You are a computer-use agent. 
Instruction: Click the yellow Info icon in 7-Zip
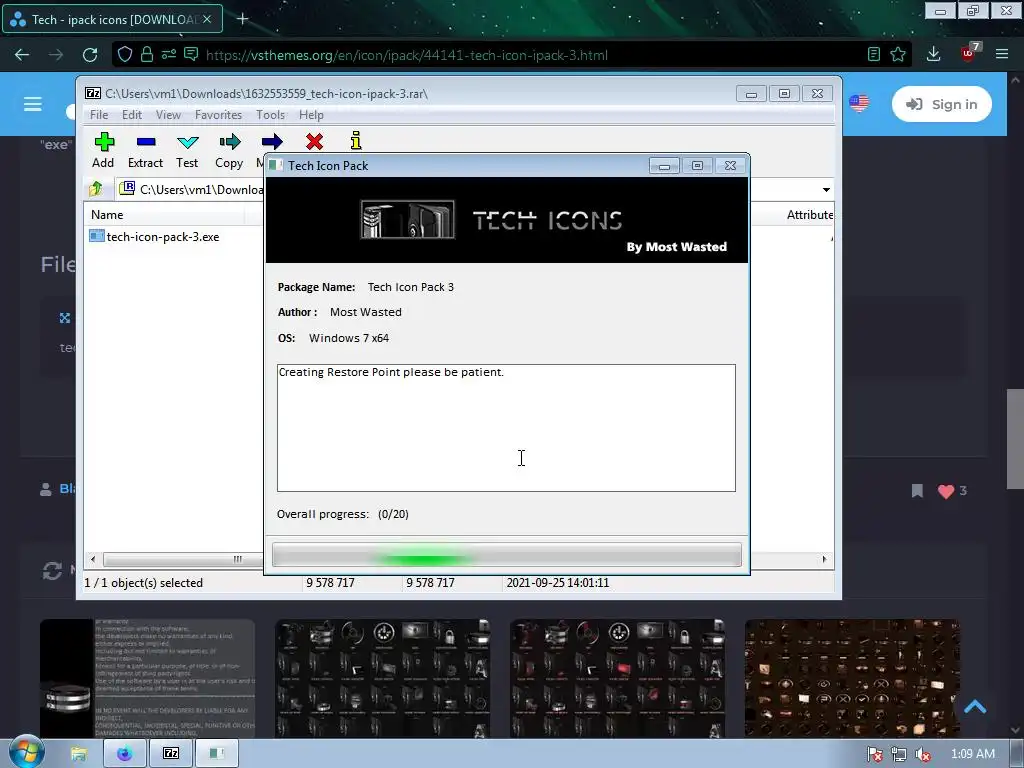356,141
